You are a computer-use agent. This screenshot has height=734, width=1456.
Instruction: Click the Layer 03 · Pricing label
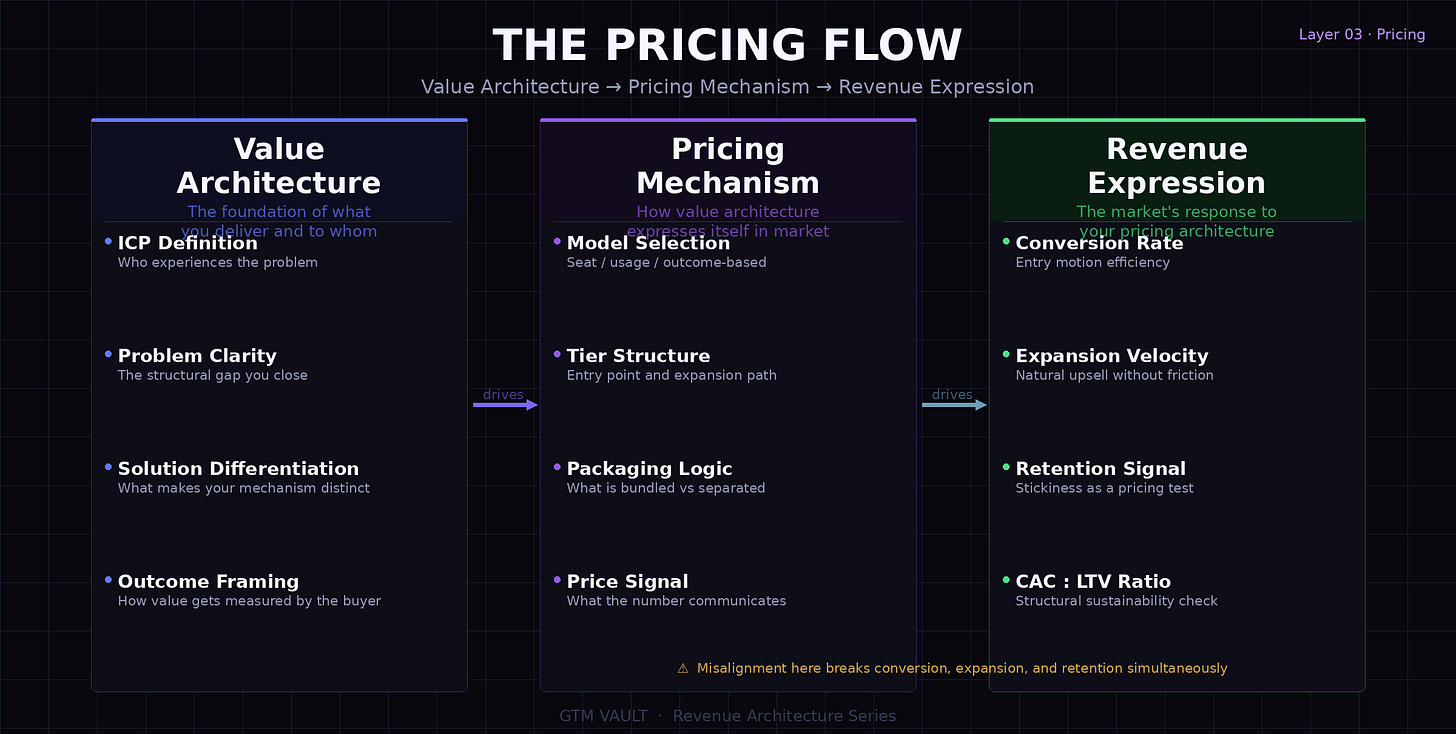click(x=1362, y=35)
